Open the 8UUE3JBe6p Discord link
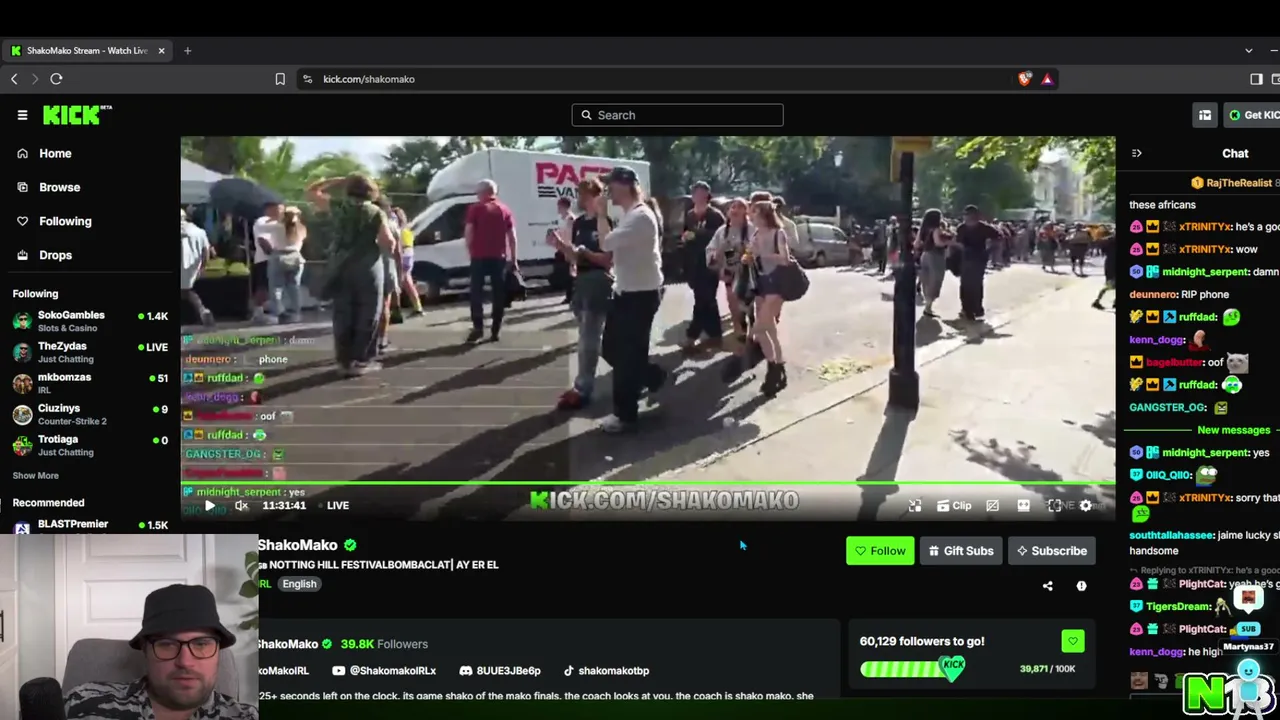Screen dimensions: 1280x720 coord(500,671)
